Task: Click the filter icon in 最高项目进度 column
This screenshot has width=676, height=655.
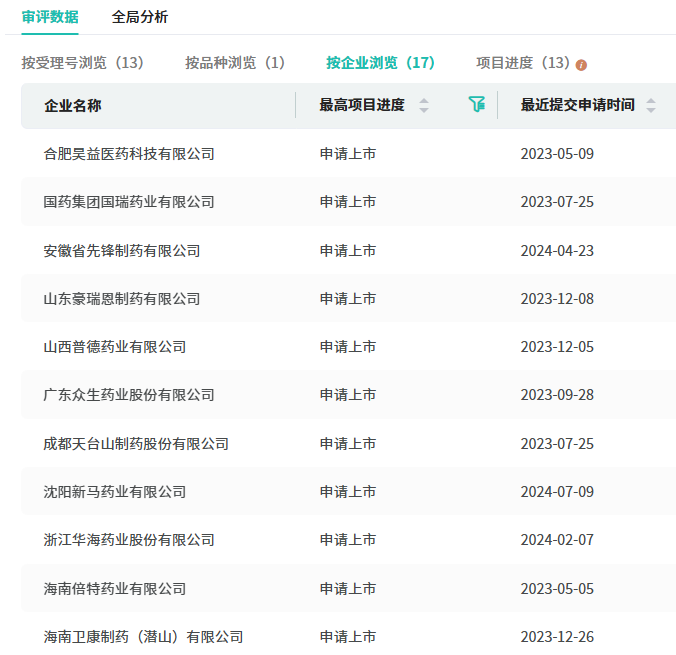Action: click(x=477, y=105)
